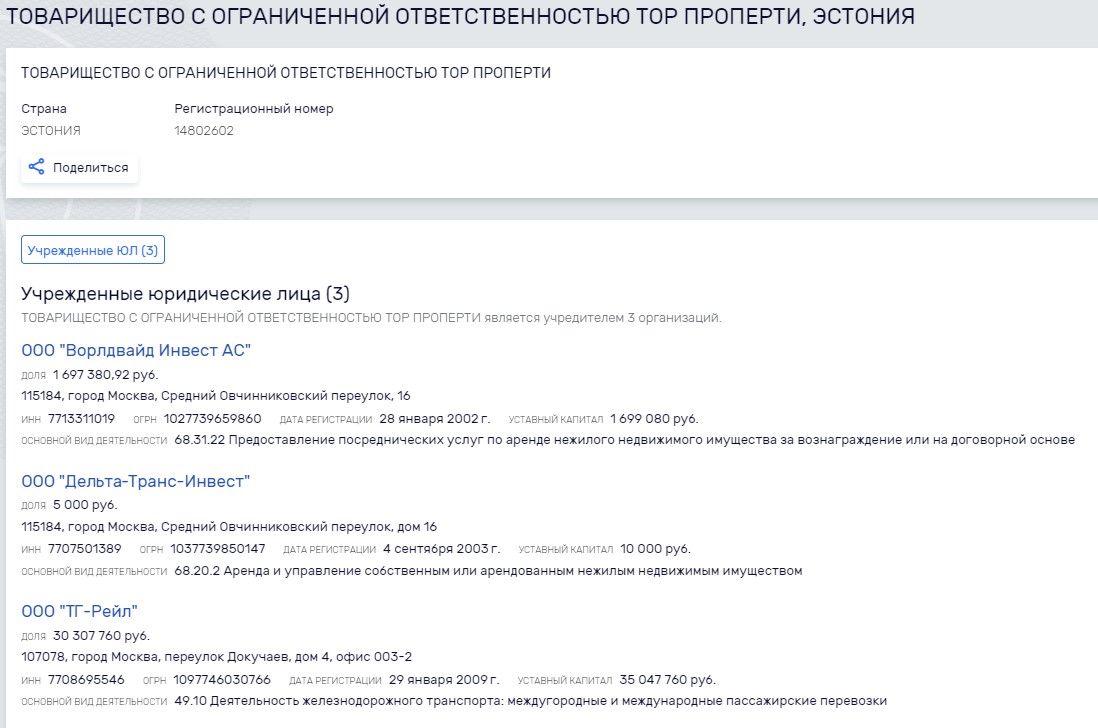Click address Средний Овчинниковский переулок, 16 of Ворлдвайд
This screenshot has height=728, width=1098.
click(216, 396)
